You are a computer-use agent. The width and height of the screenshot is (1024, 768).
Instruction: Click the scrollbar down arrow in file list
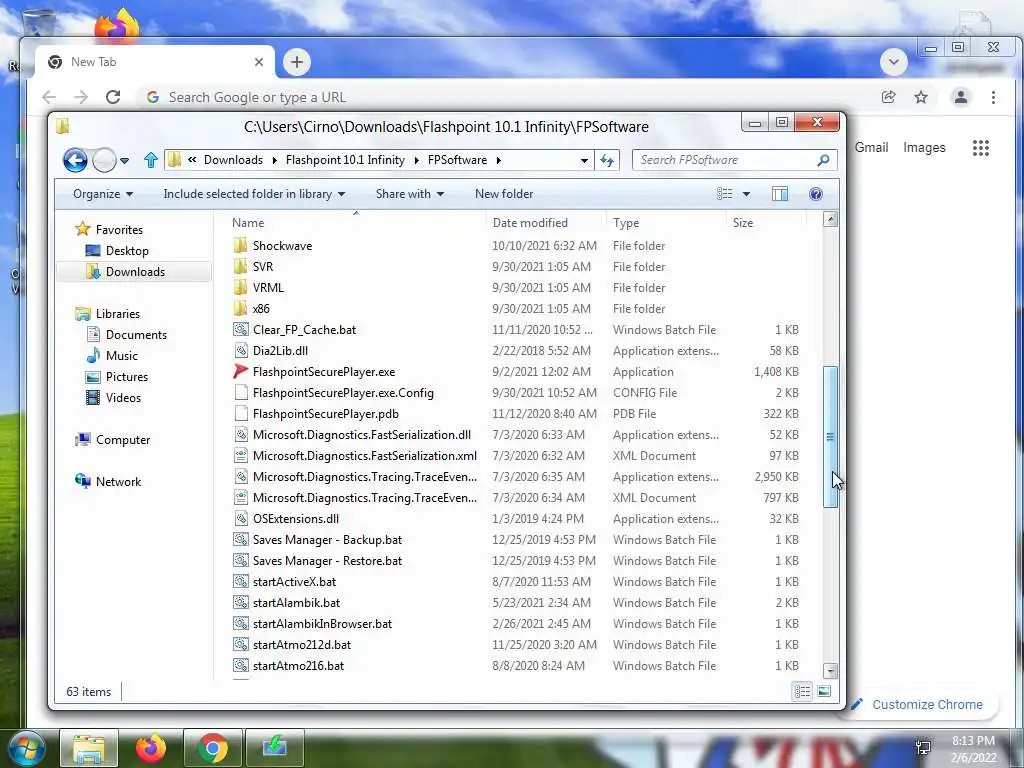[830, 671]
